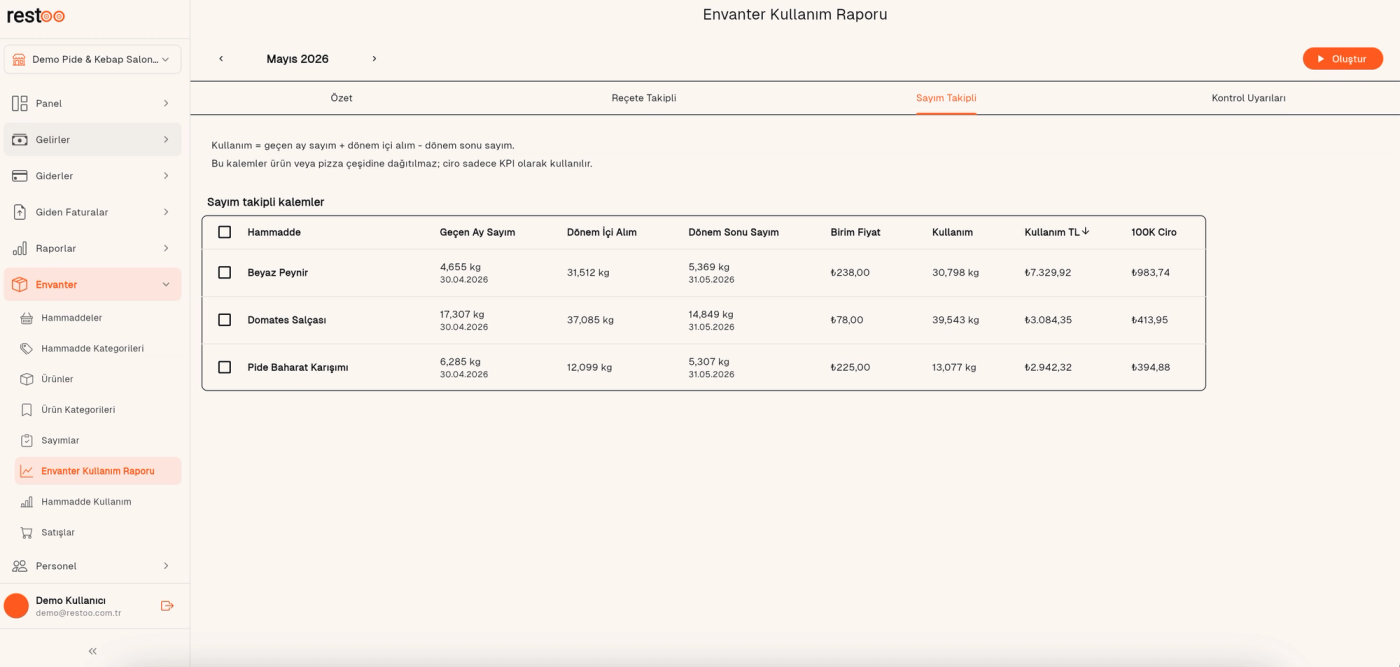Viewport: 1400px width, 667px height.
Task: Select the Sayım Takipli tab
Action: point(946,98)
